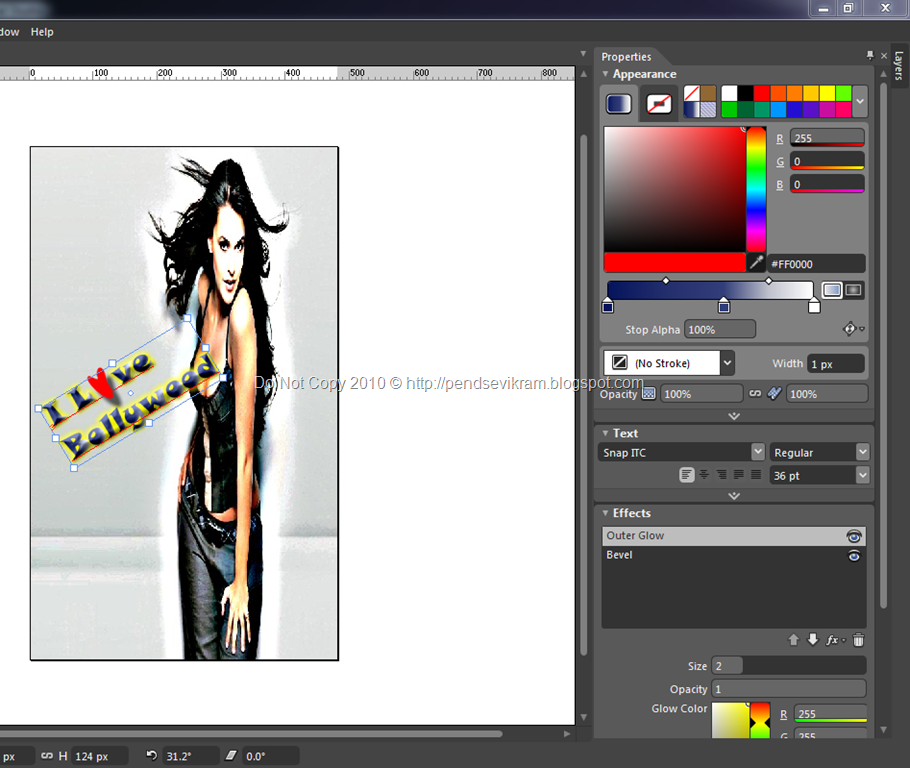
Task: Choose the solid brown fill swatch type
Action: pyautogui.click(x=708, y=93)
